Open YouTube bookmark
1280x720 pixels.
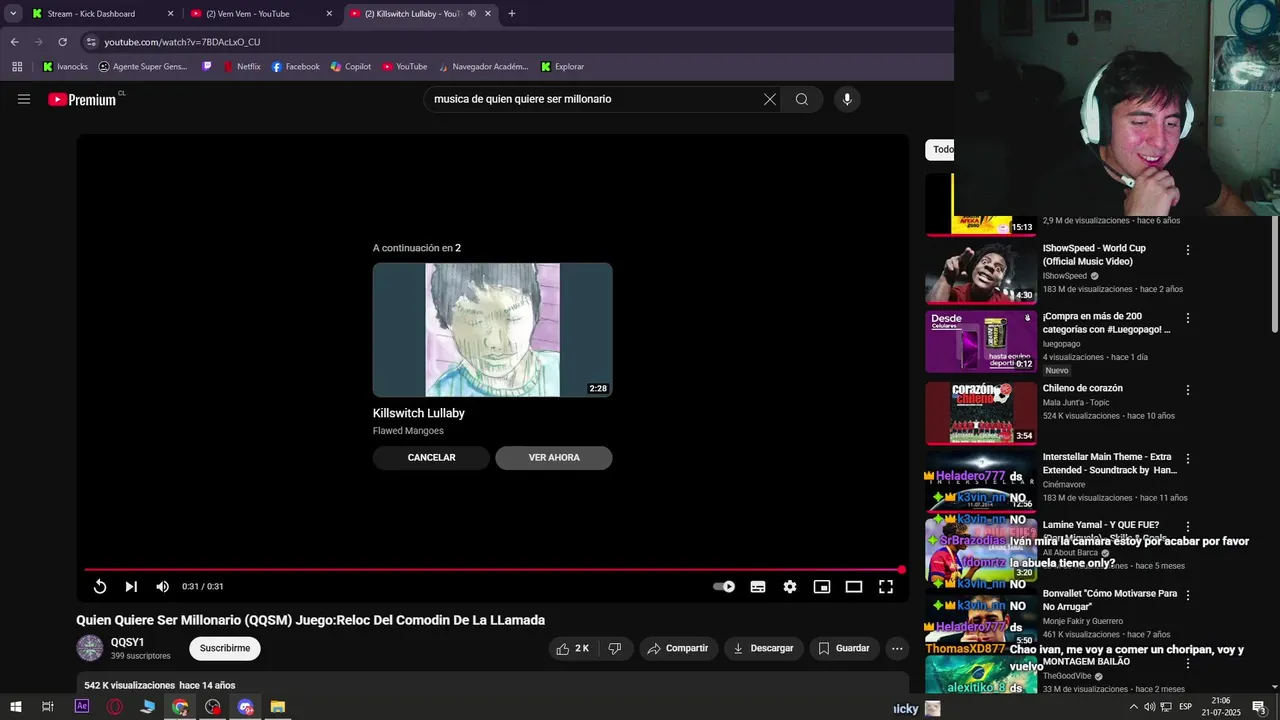click(x=404, y=67)
